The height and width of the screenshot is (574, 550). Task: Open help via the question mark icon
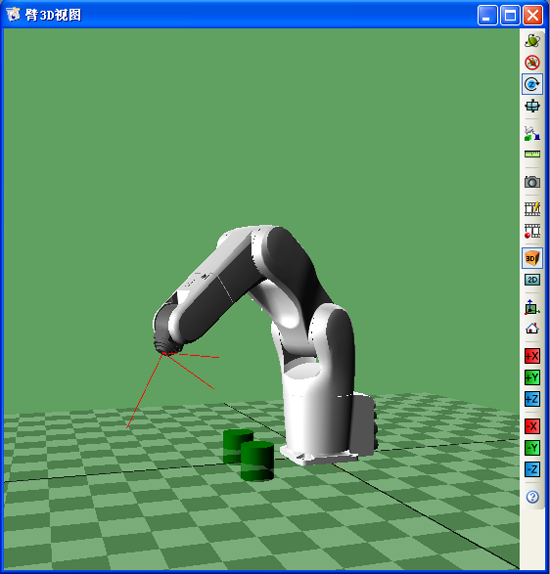click(532, 497)
